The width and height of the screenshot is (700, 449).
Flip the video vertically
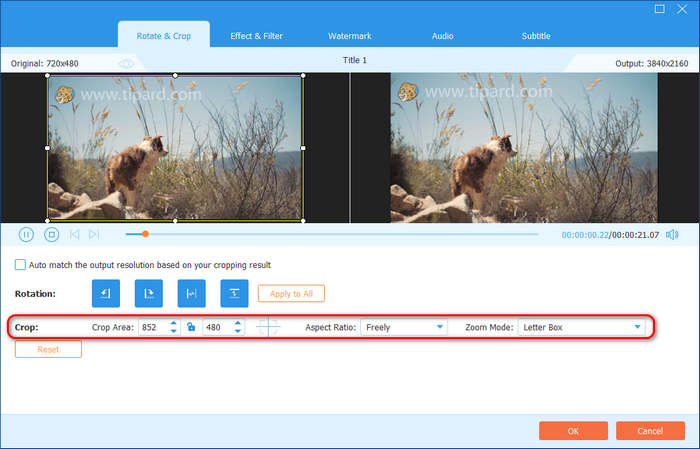point(233,293)
